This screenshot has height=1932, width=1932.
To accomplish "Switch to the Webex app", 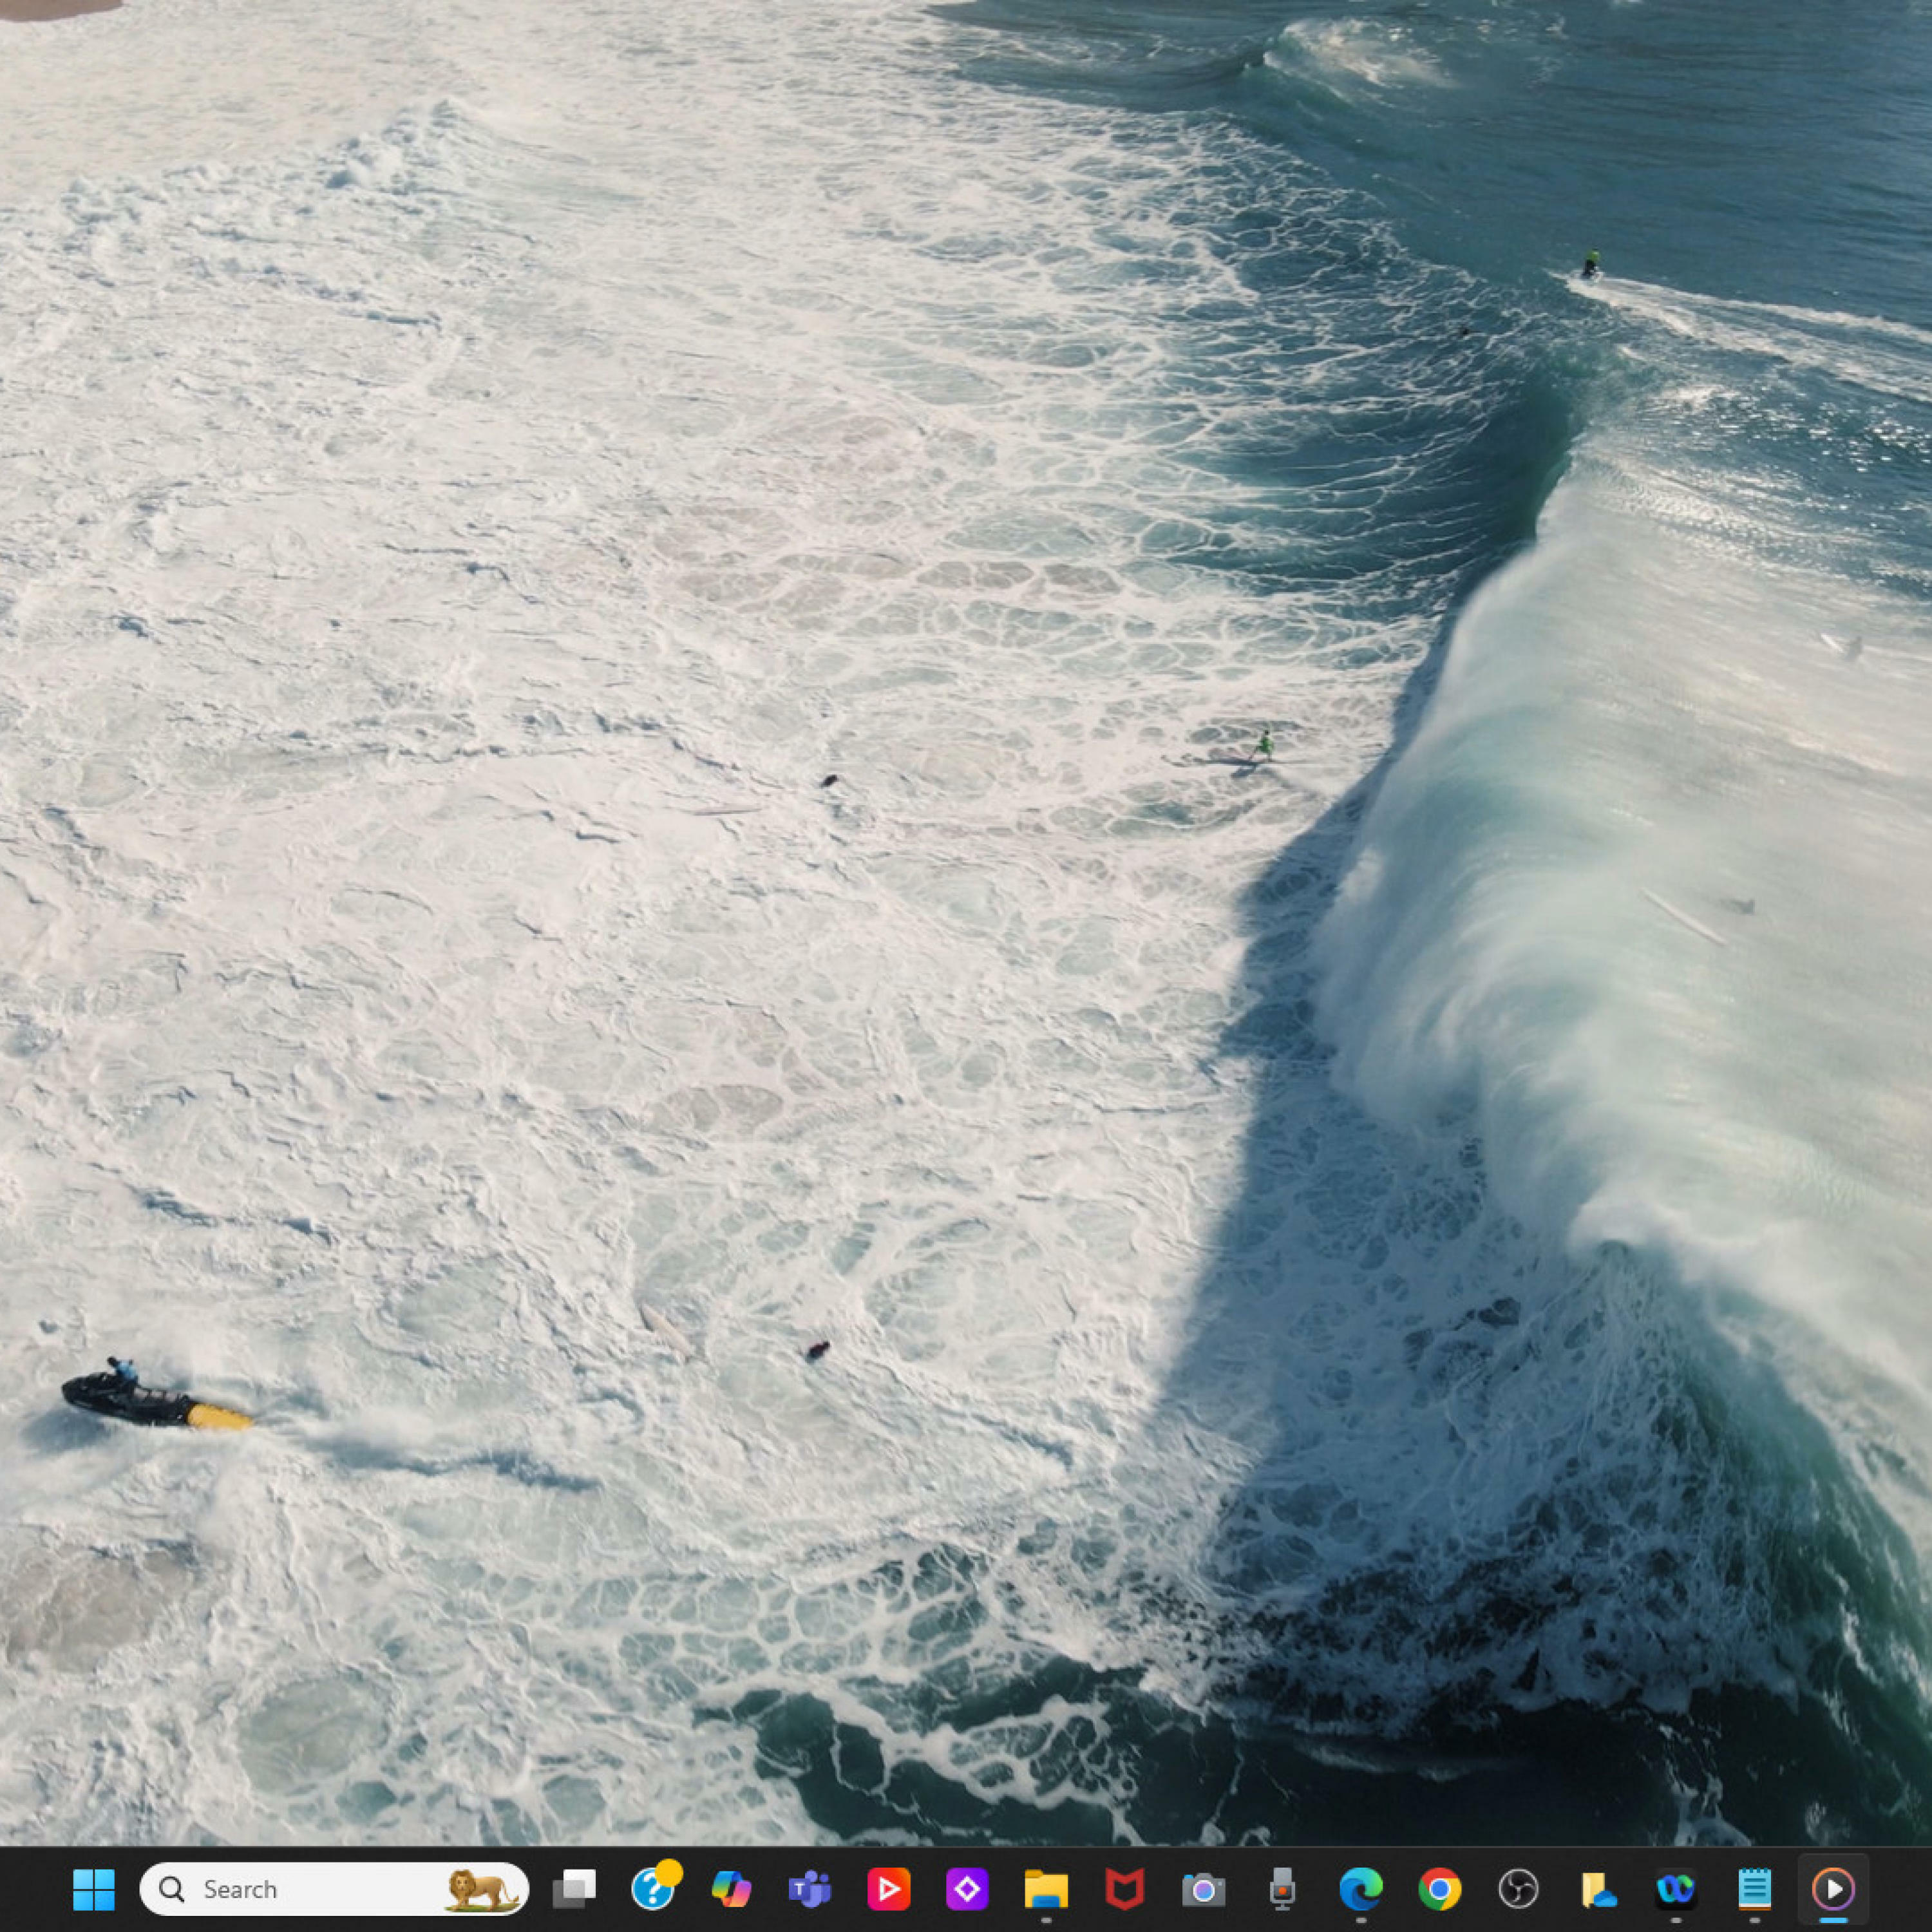I will tap(1675, 1889).
